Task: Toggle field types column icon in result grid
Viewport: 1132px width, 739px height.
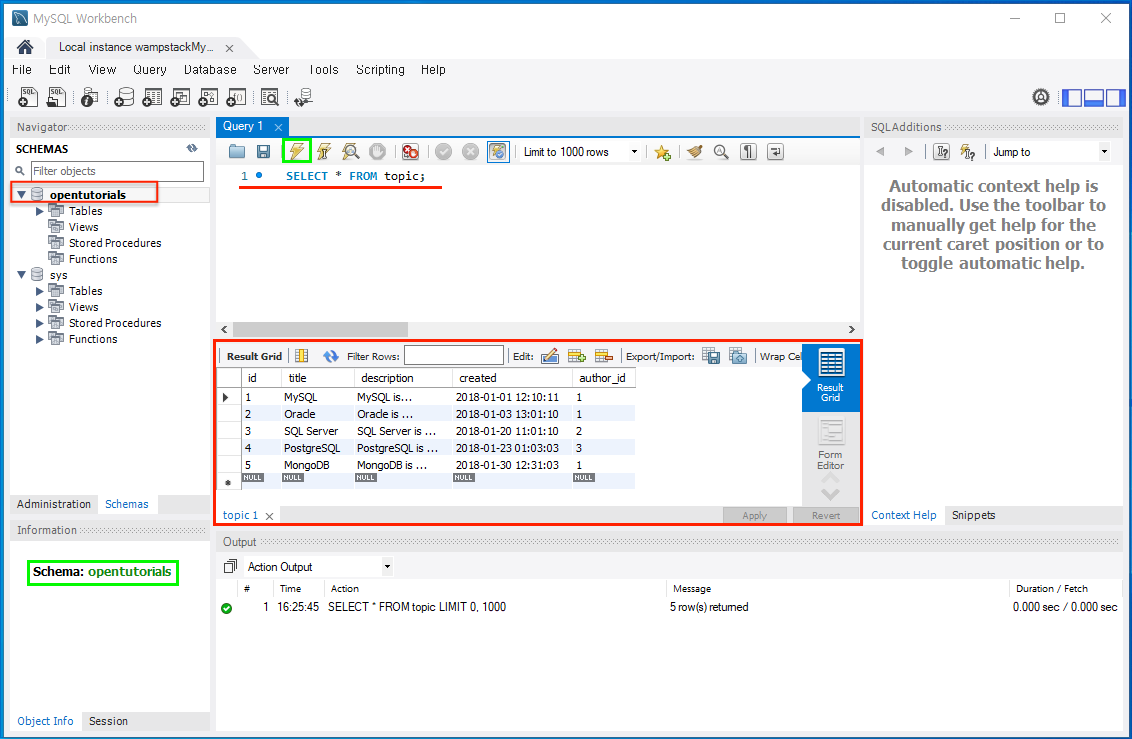Action: click(x=302, y=356)
